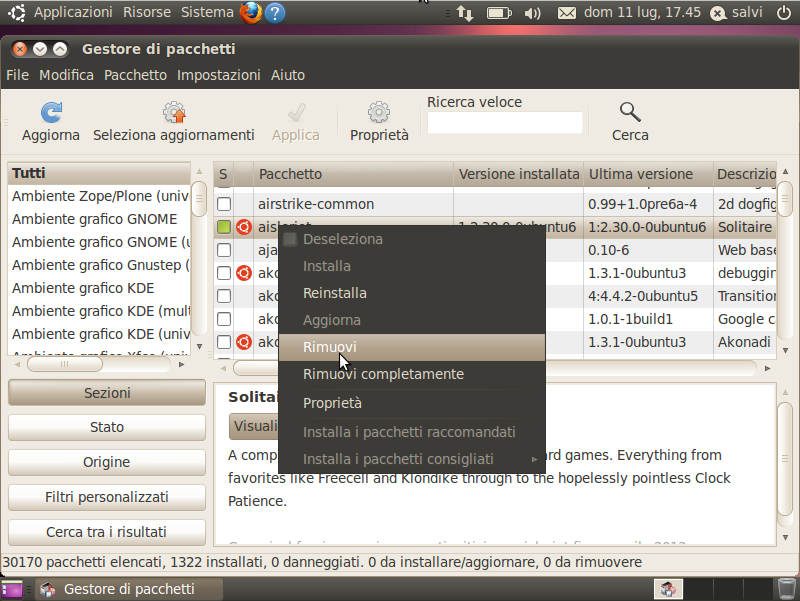Open the volume control indicator
This screenshot has width=800, height=601.
[x=533, y=13]
